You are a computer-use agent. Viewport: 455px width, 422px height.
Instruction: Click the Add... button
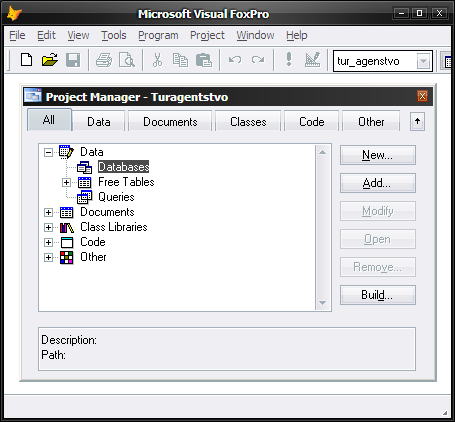pos(378,183)
